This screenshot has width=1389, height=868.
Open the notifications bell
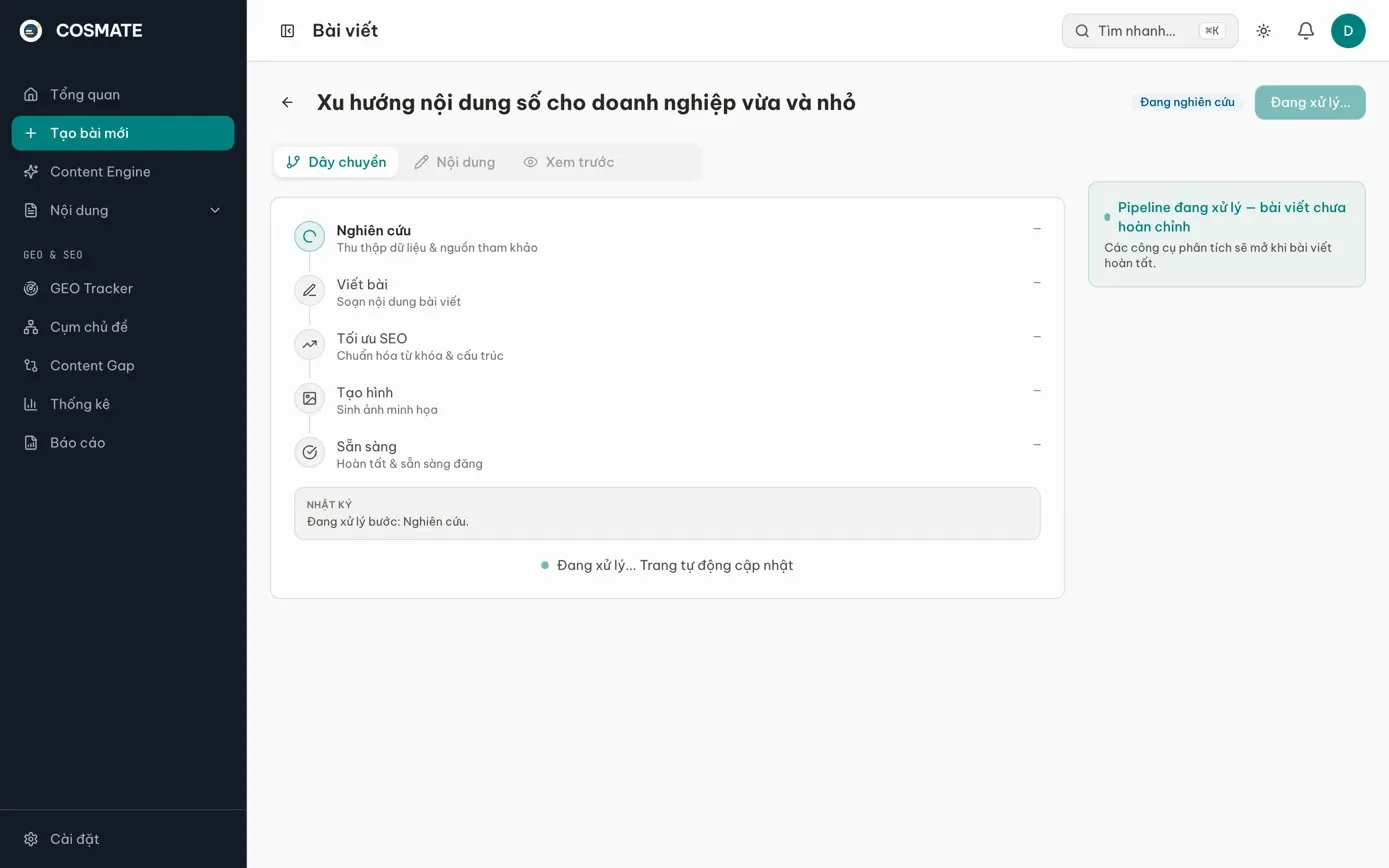click(1305, 31)
